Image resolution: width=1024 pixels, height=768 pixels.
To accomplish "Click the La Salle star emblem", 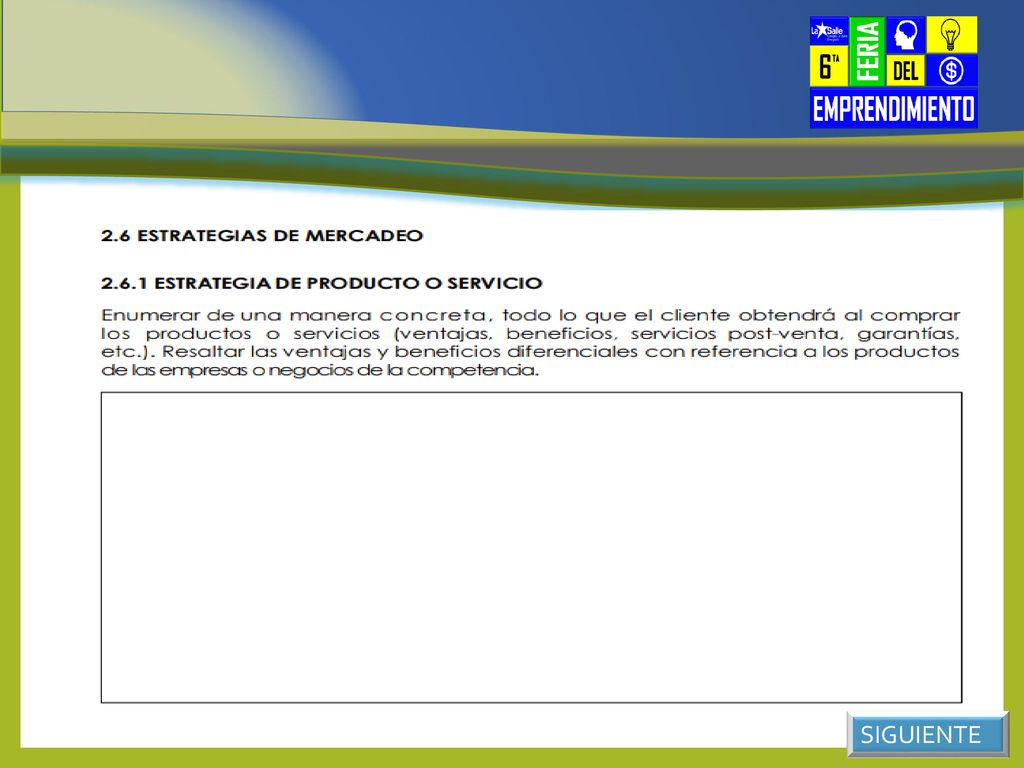I will click(829, 31).
